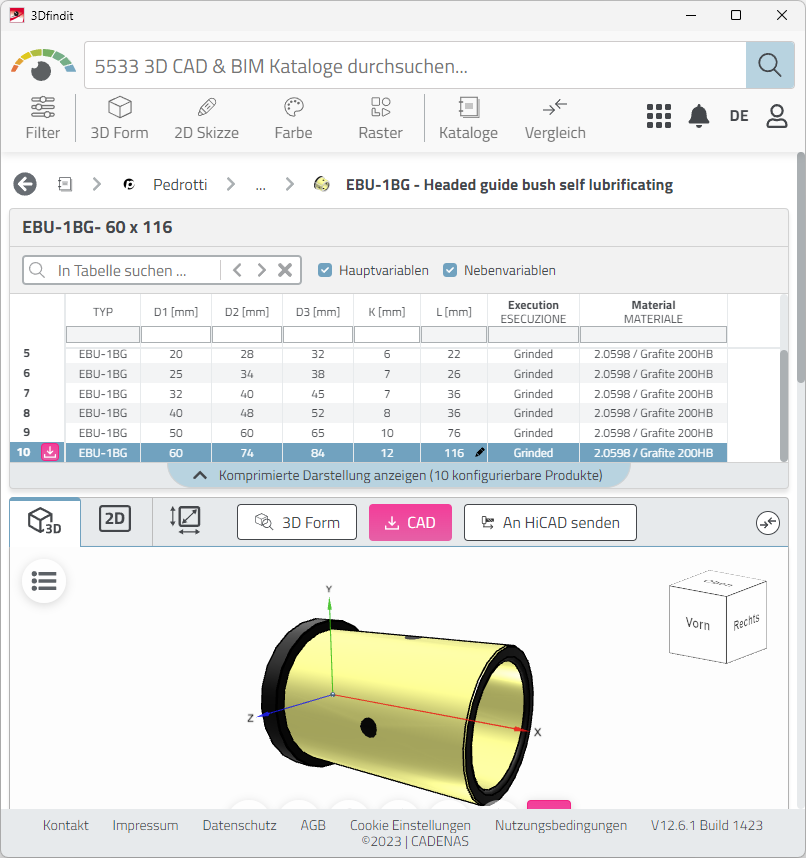Click the catalog root breadcrumb icon
Viewport: 806px width, 858px height.
click(65, 184)
